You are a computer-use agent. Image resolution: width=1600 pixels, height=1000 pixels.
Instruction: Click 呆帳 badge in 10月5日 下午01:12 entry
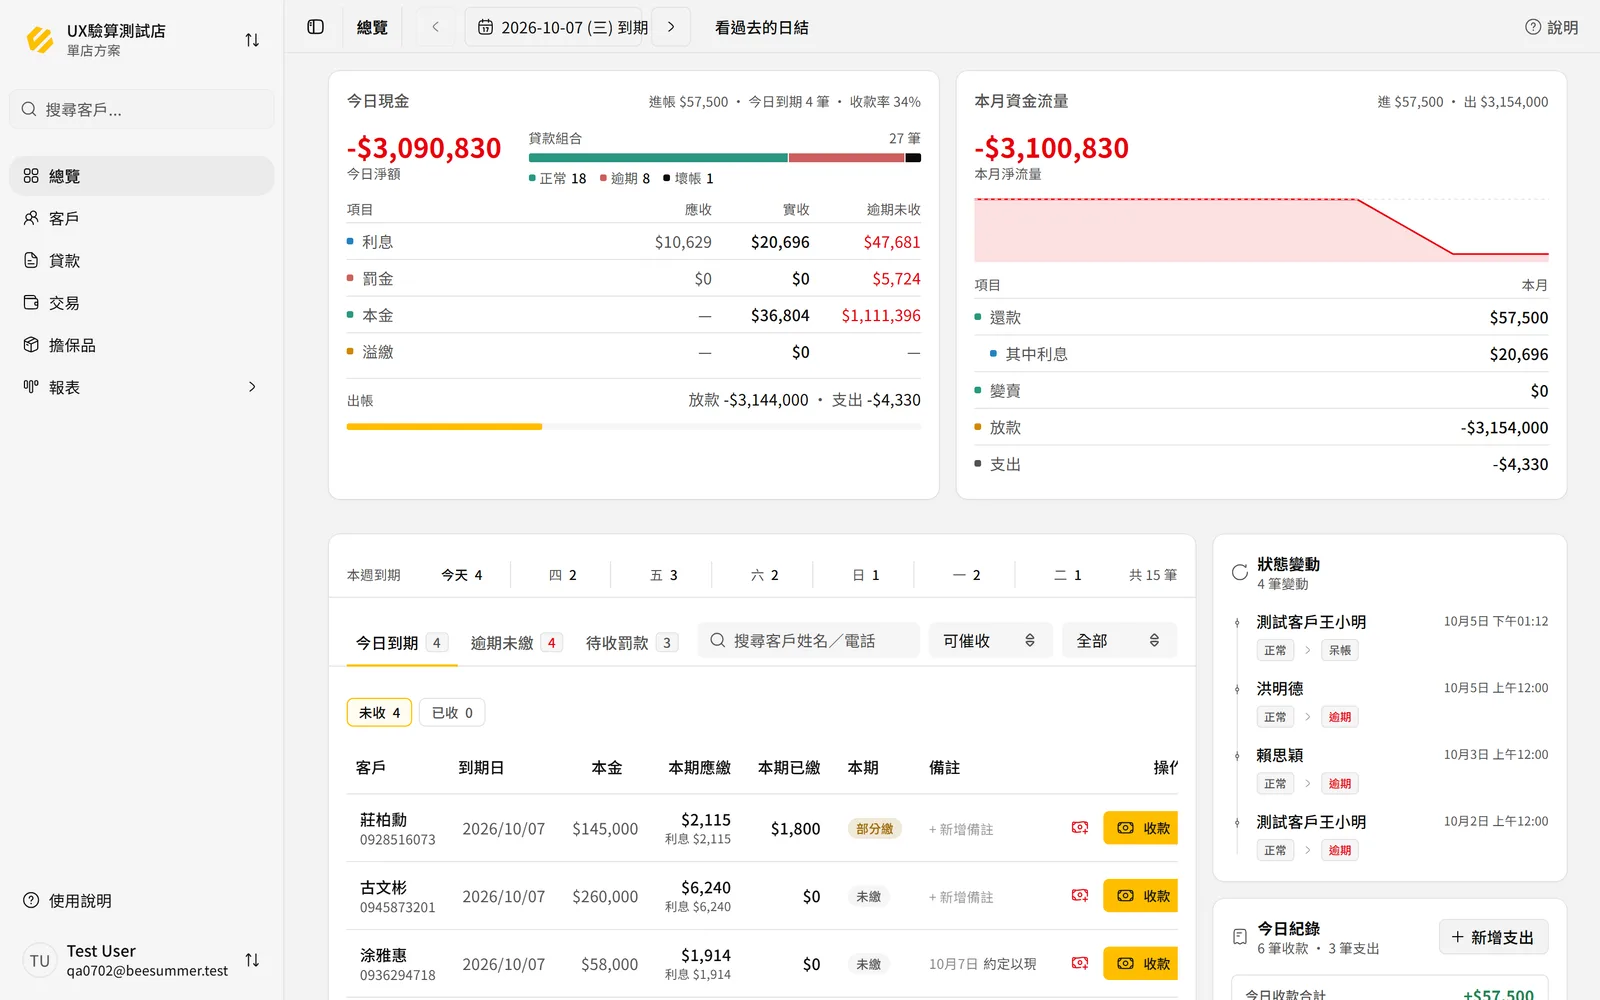(1339, 650)
